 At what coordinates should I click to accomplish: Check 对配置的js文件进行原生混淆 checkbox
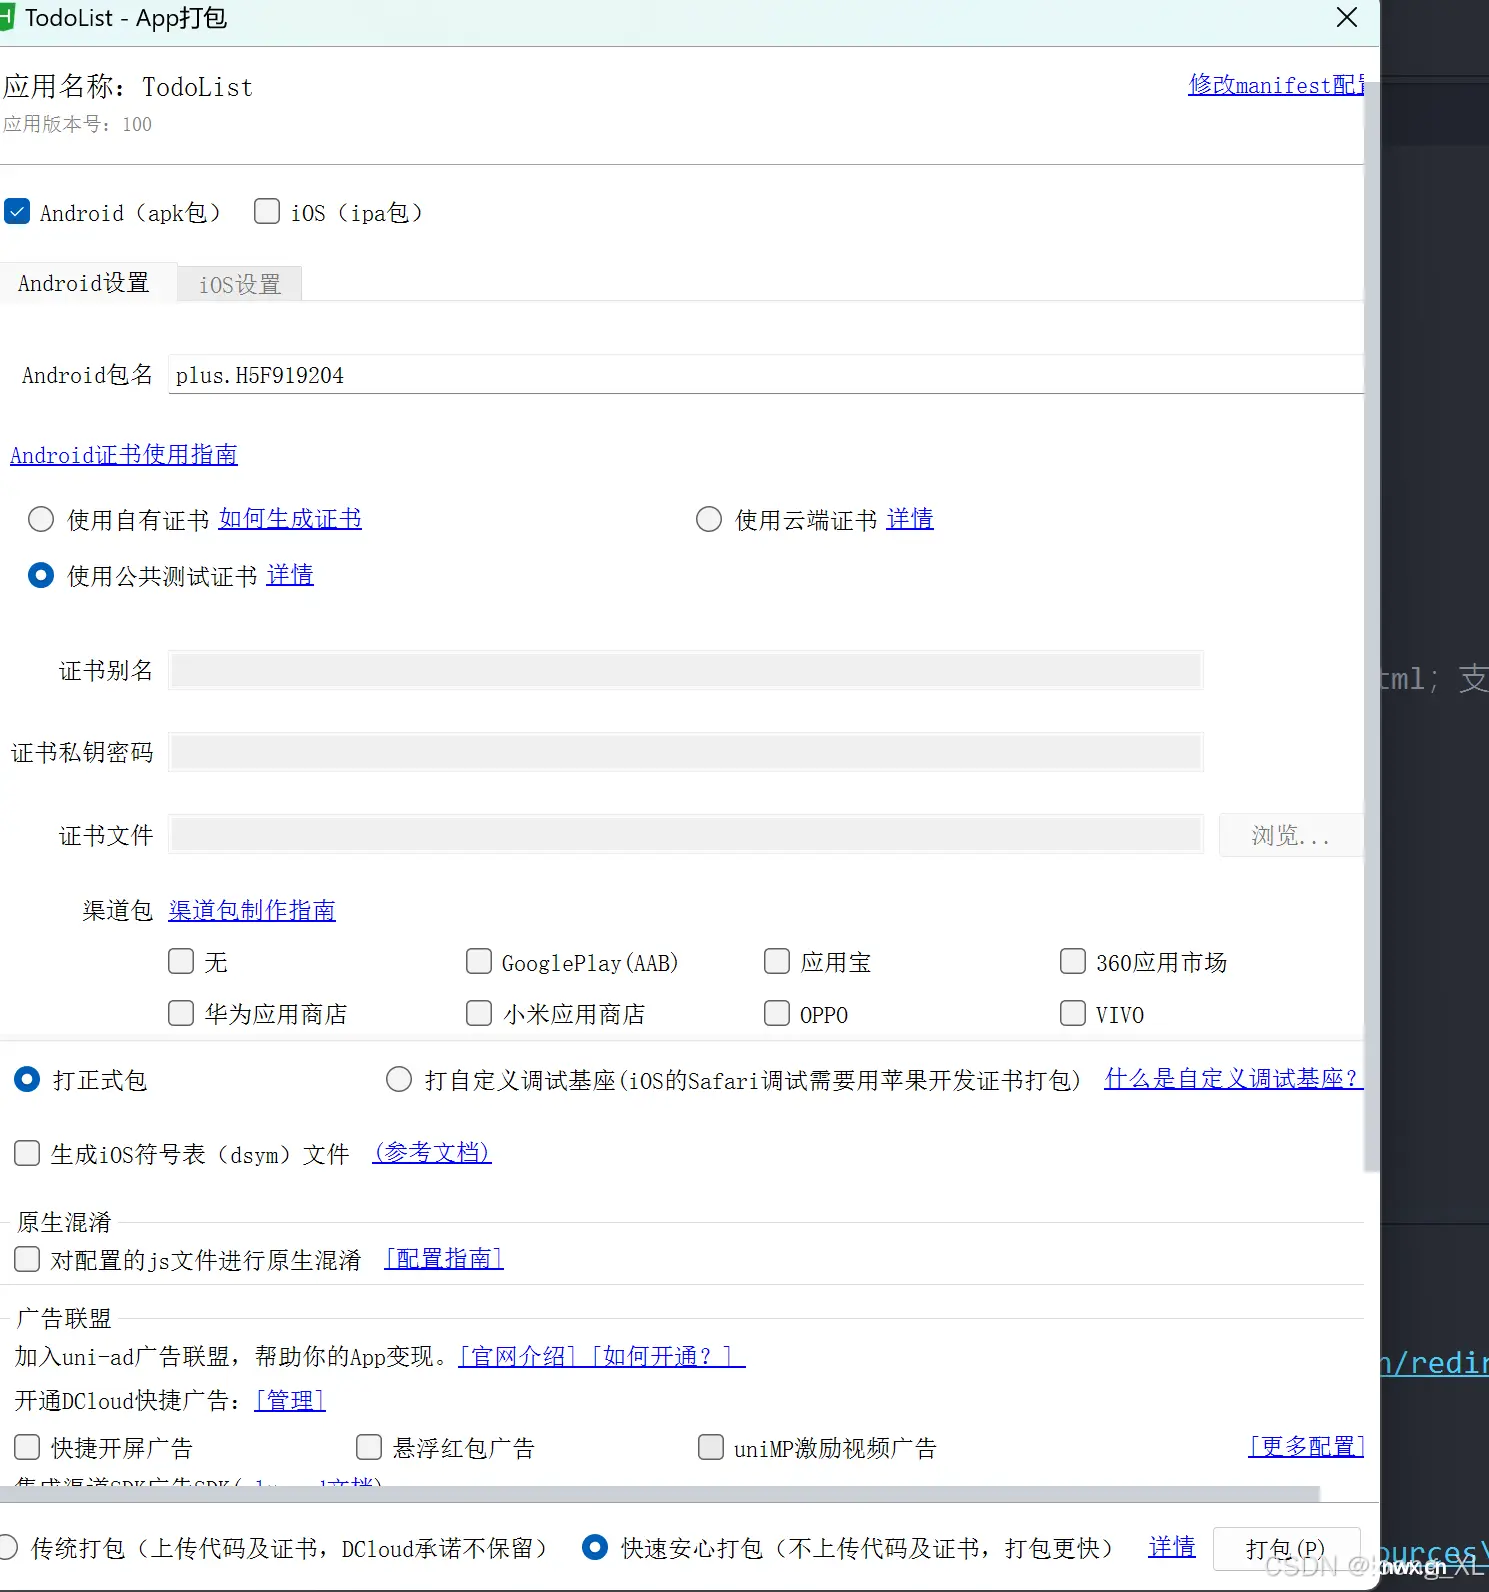pos(27,1259)
